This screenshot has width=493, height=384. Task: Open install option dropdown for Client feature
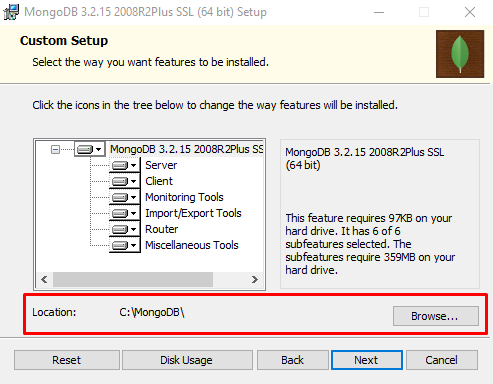click(x=124, y=181)
